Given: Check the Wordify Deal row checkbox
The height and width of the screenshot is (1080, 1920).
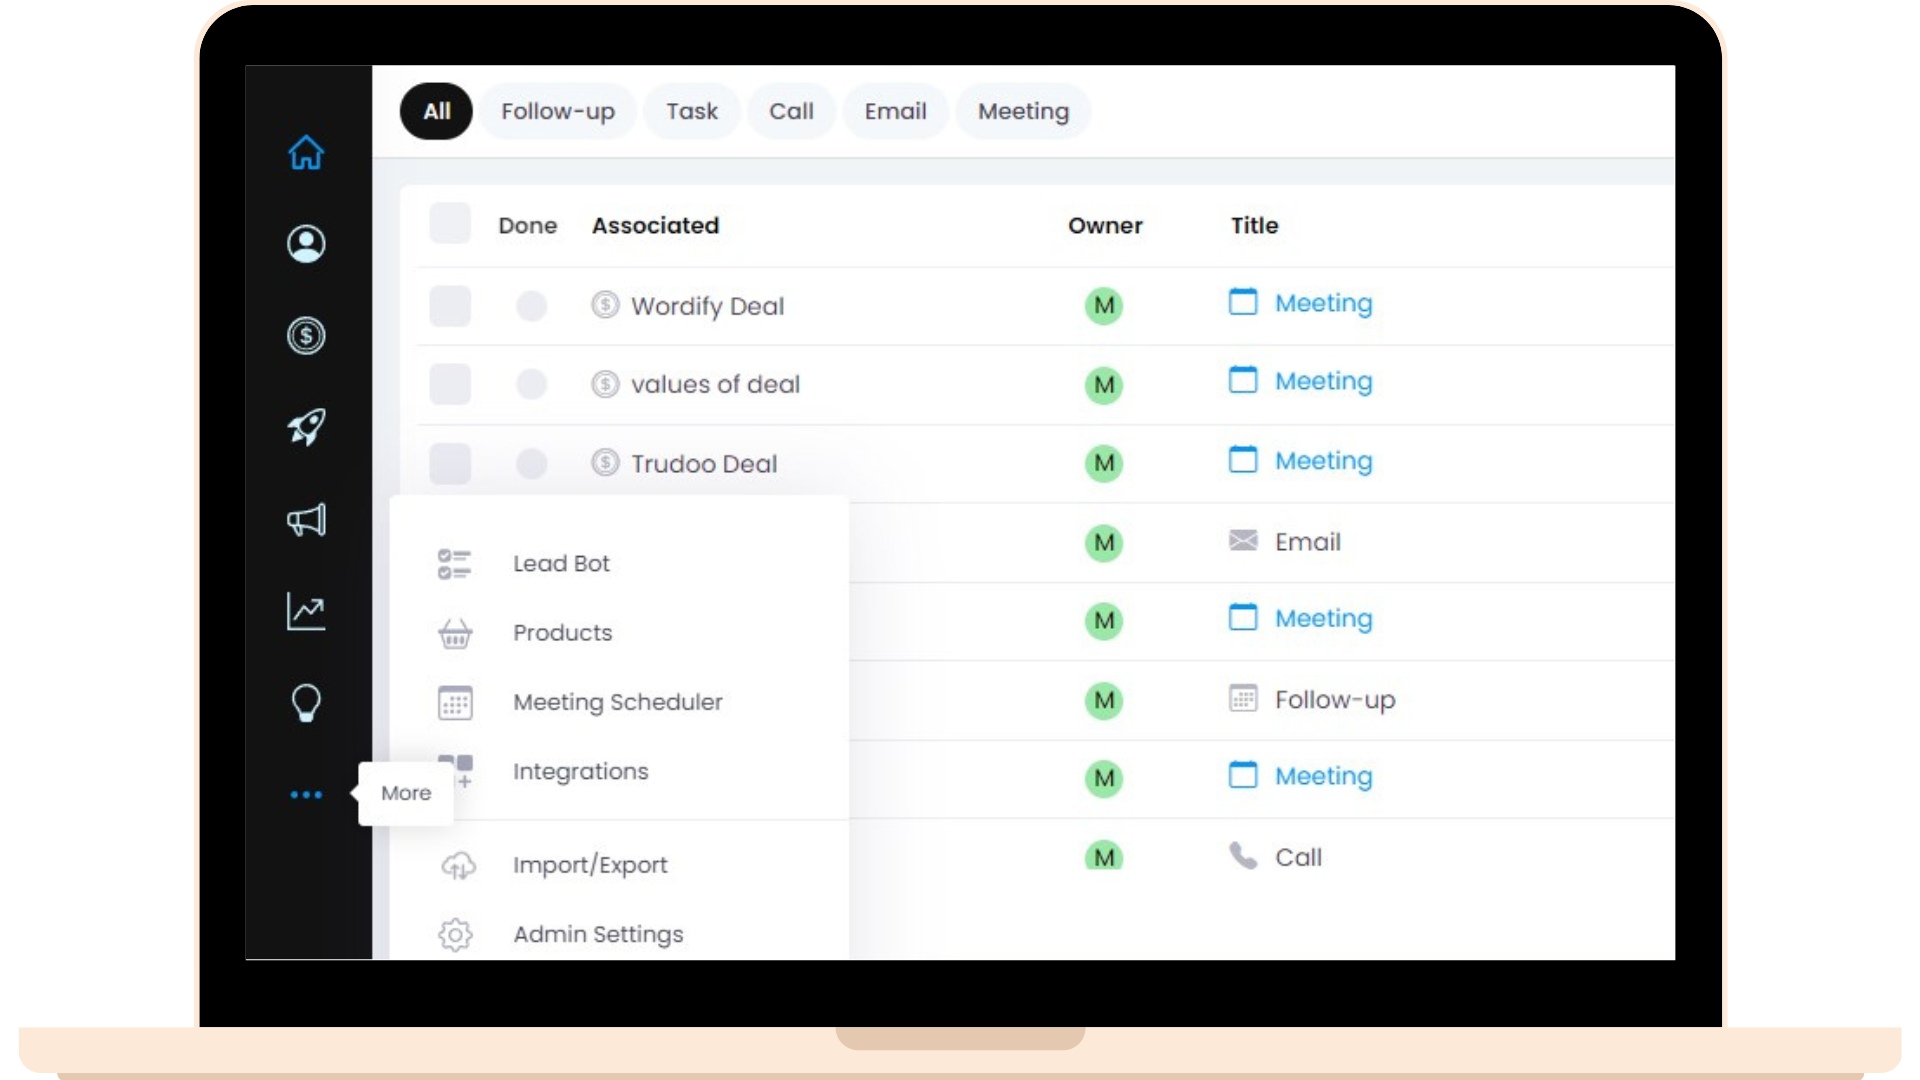Looking at the screenshot, I should 450,306.
